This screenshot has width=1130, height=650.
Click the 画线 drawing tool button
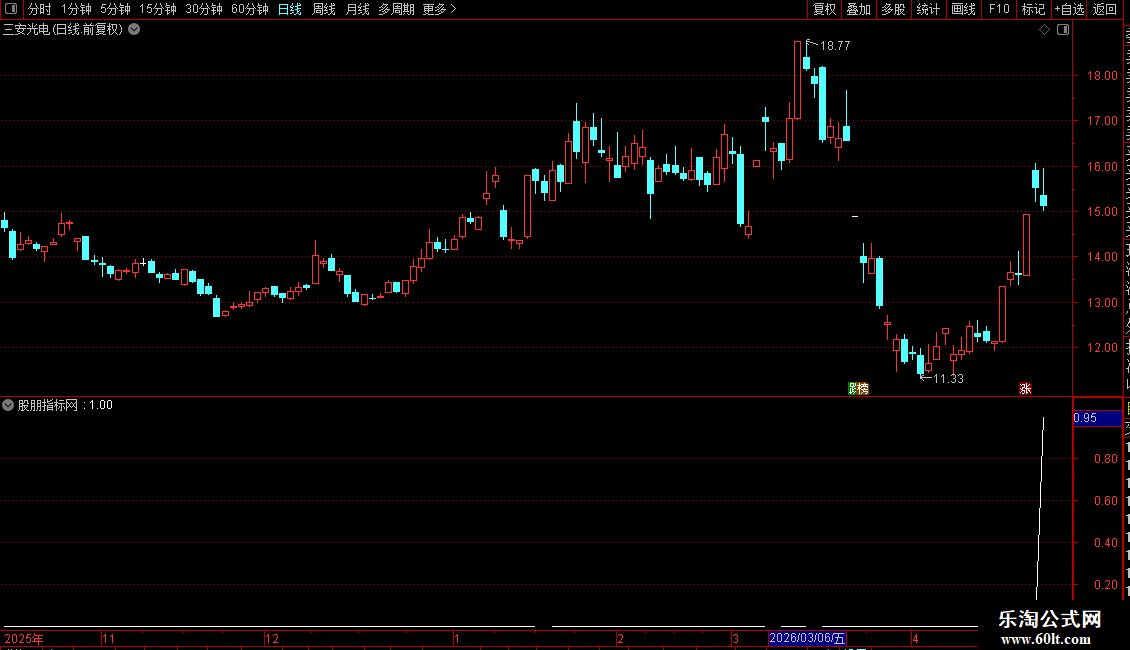964,9
